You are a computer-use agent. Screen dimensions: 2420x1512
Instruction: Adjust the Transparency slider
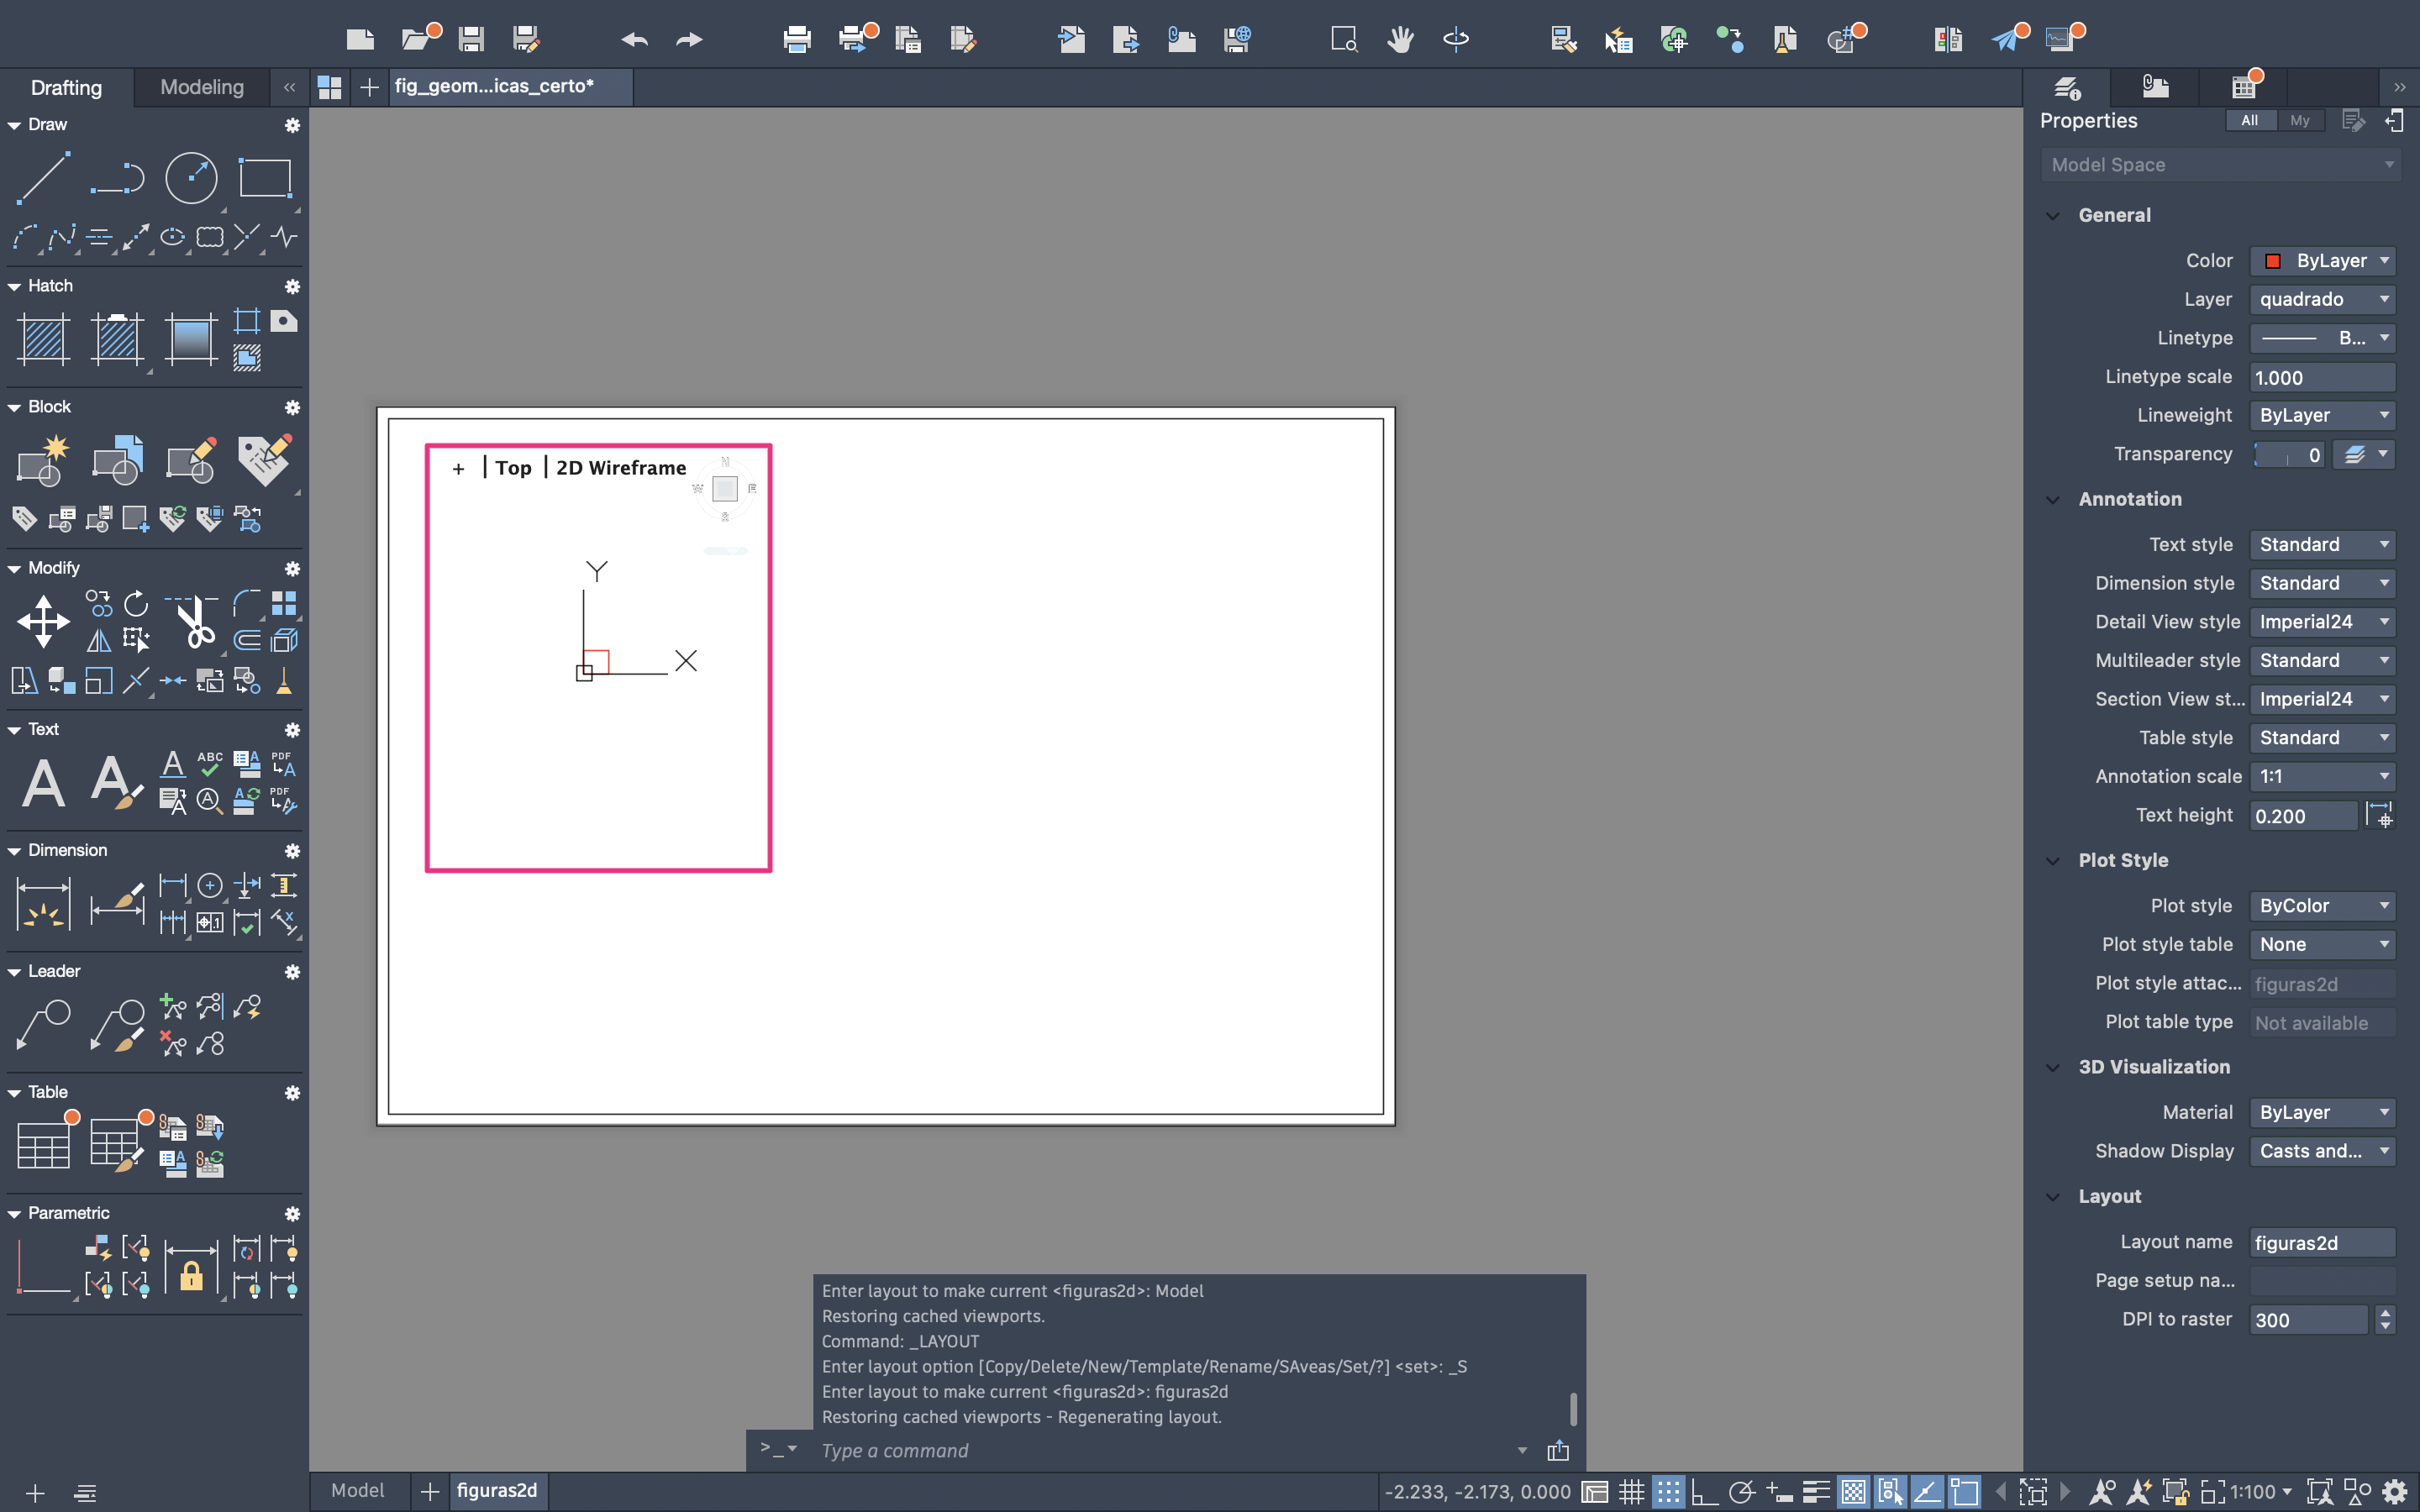2289,454
